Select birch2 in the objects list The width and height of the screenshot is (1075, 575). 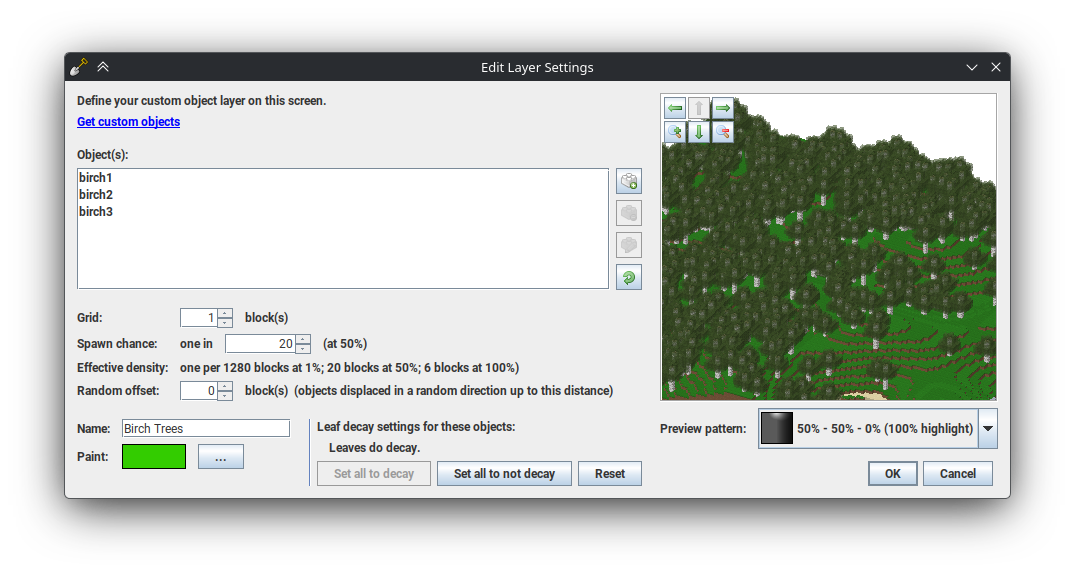point(343,195)
